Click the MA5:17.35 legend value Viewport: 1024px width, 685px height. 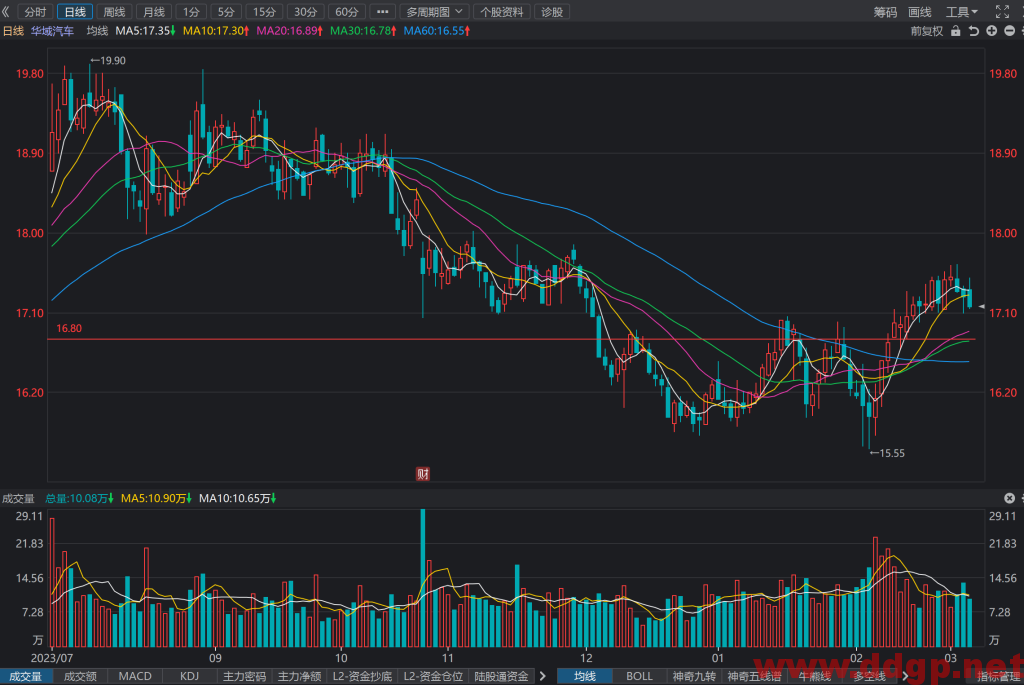tap(145, 31)
